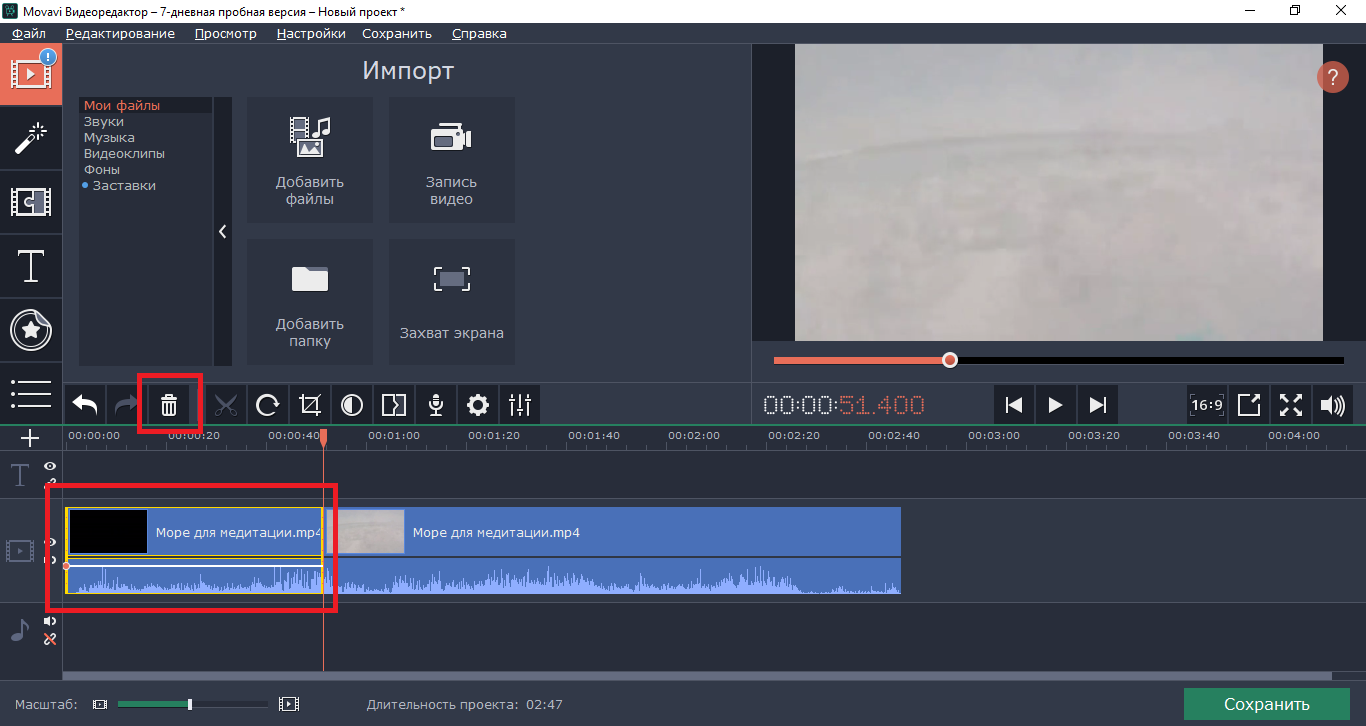Select the scissors split tool

(226, 405)
